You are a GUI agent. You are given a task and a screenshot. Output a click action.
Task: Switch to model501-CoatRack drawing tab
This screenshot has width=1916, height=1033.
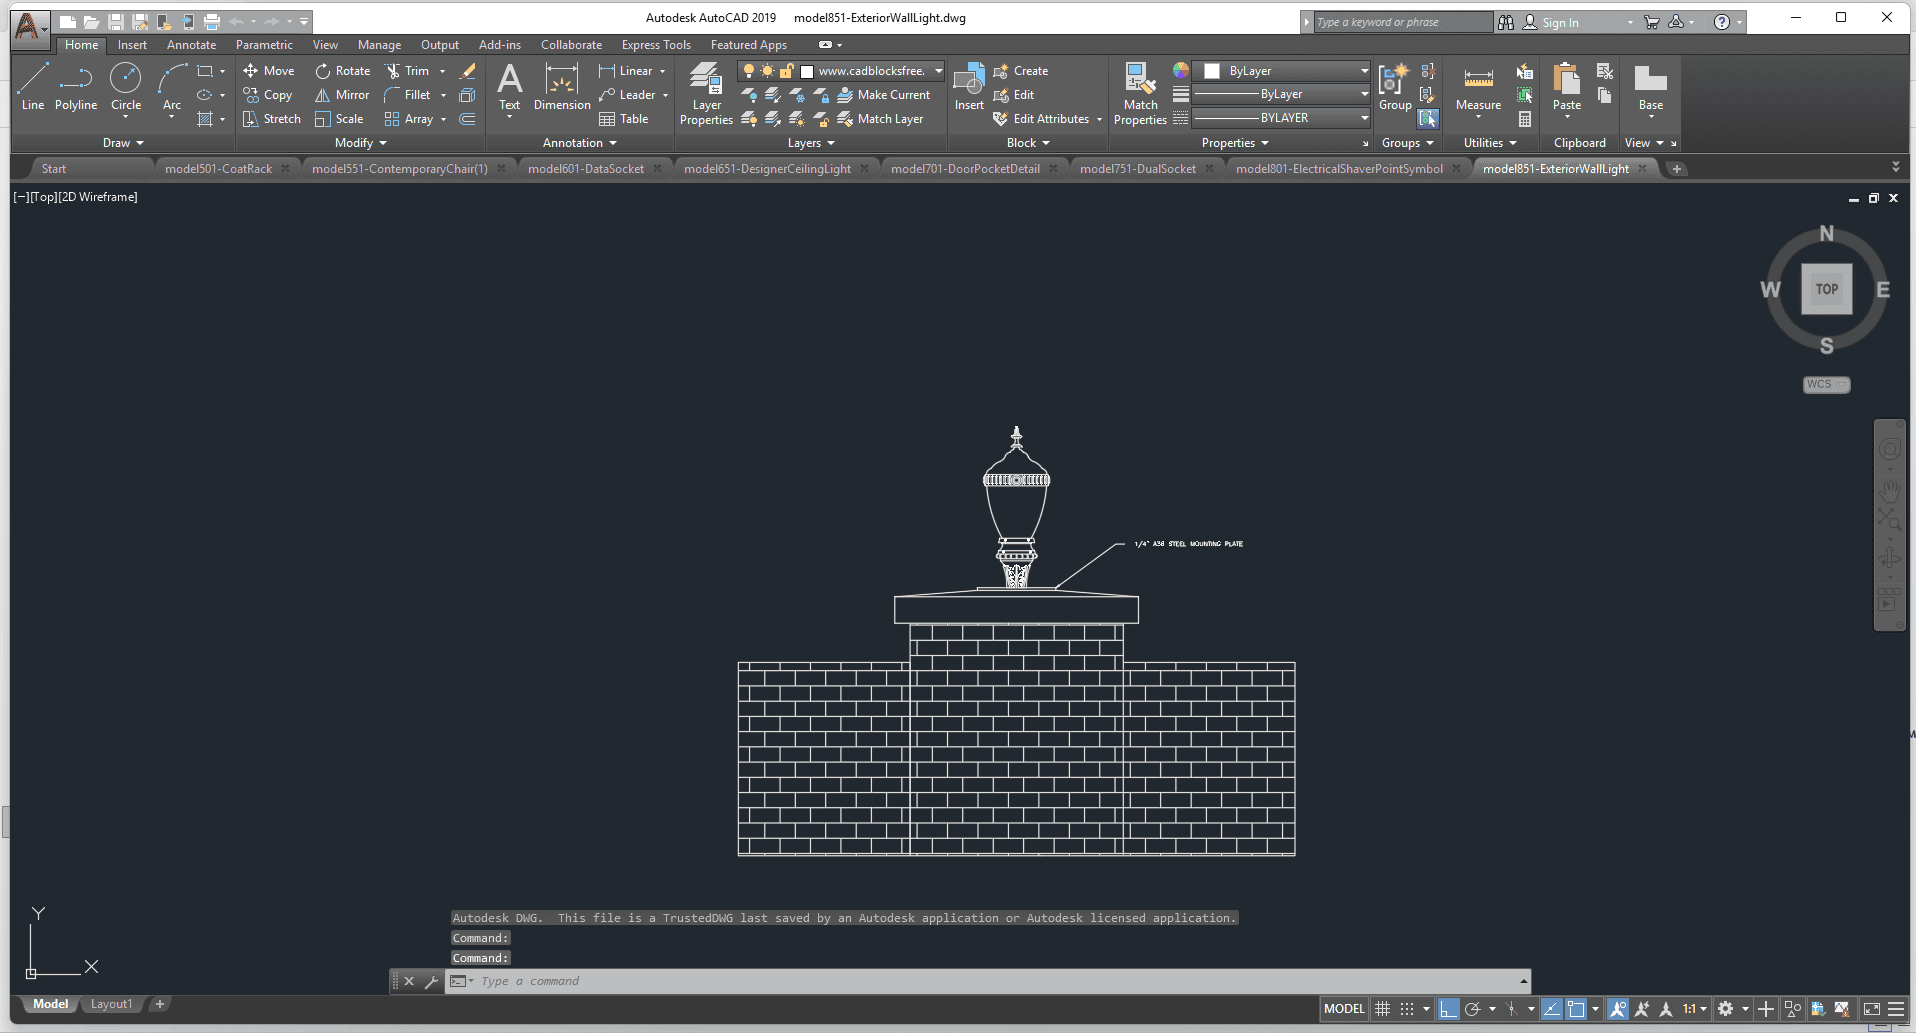[x=218, y=169]
